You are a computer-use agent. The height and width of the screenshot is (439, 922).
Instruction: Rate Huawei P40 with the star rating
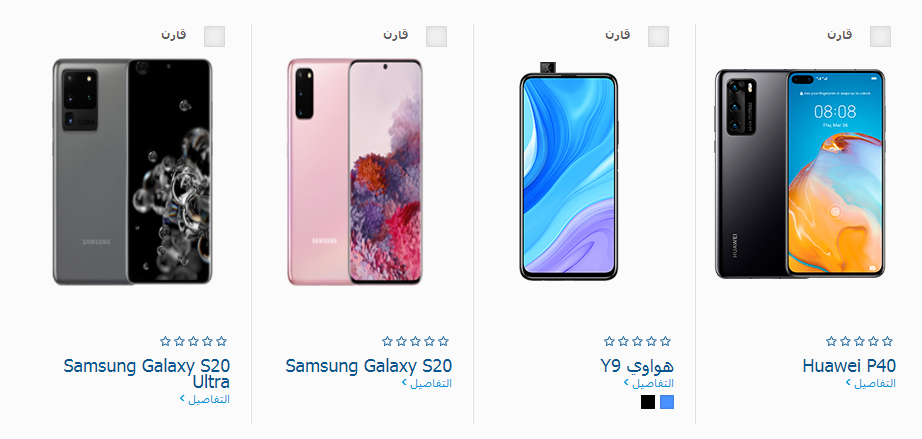(x=859, y=341)
